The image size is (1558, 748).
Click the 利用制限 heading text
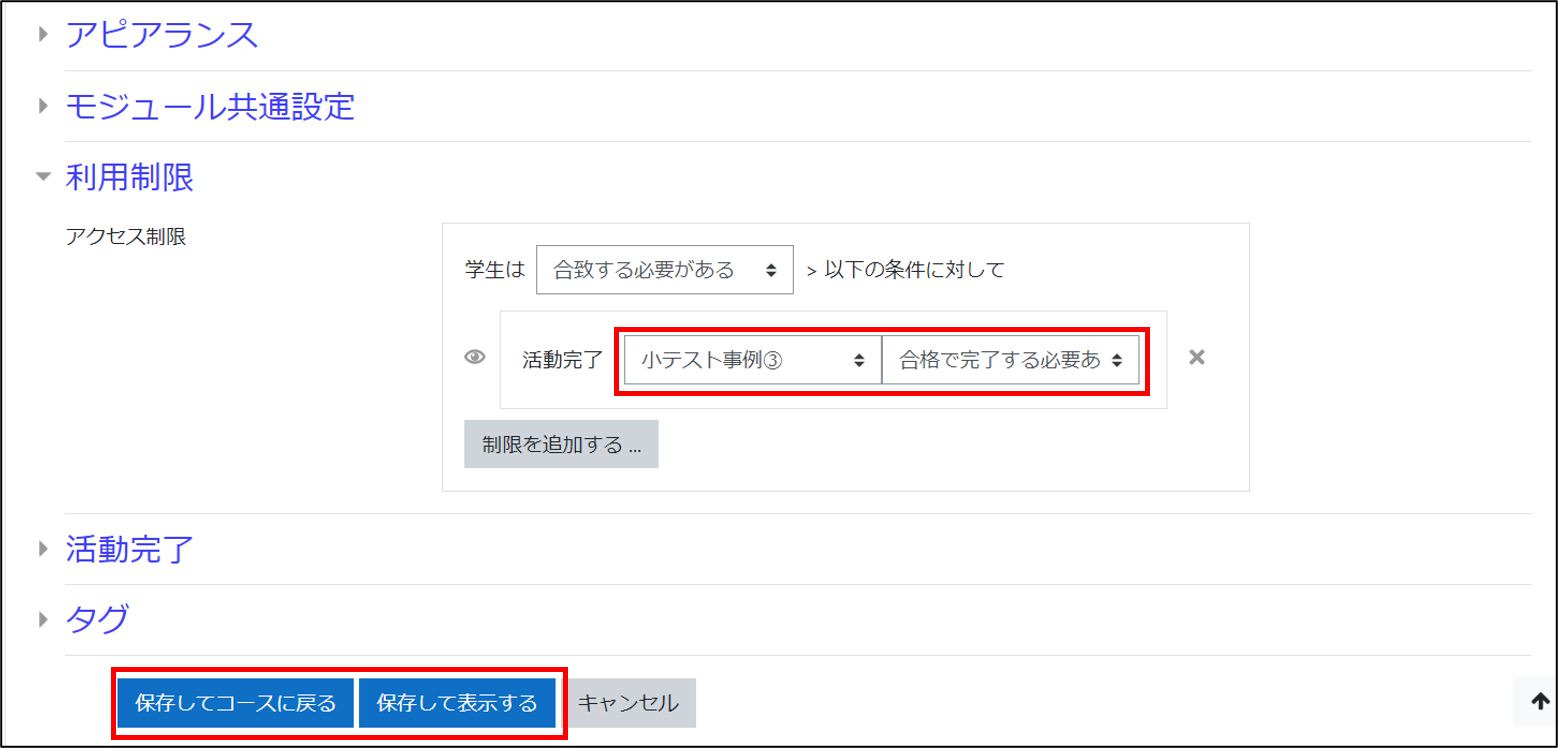point(130,177)
